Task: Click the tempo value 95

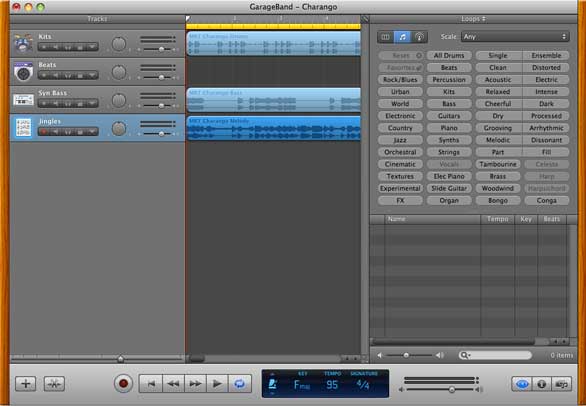Action: pyautogui.click(x=331, y=385)
